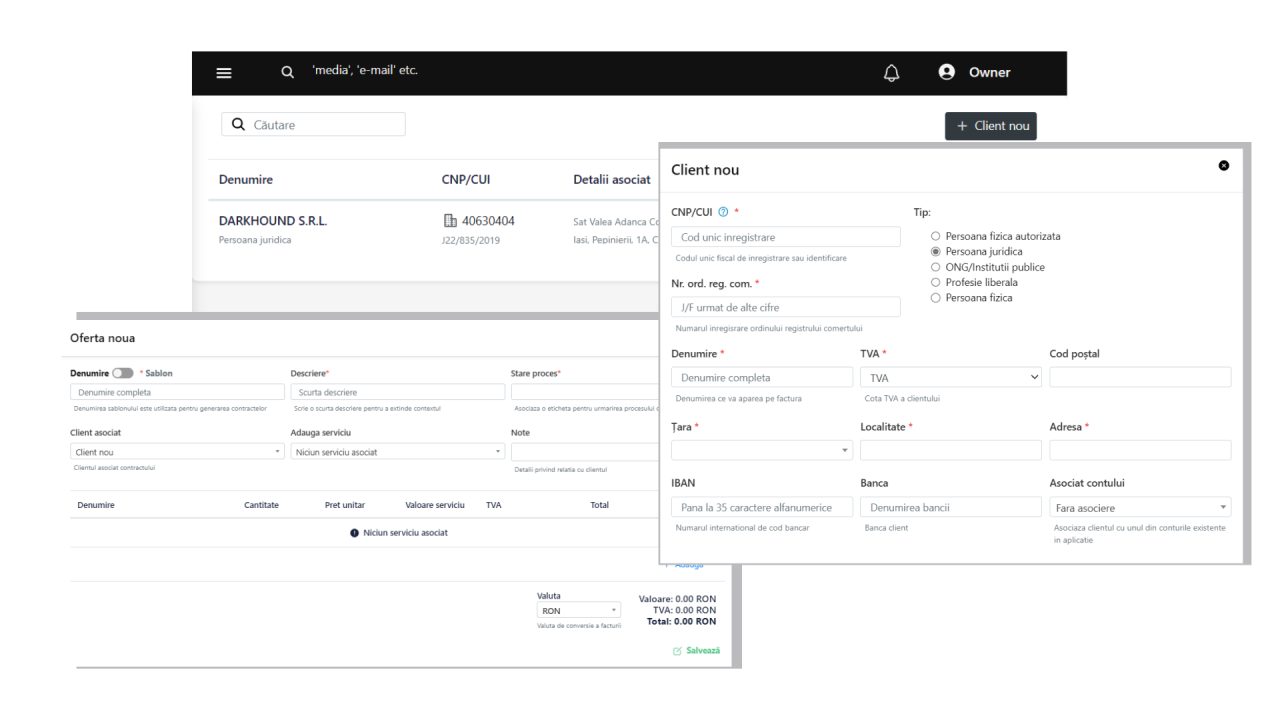Click the Salvează save link

click(x=696, y=650)
